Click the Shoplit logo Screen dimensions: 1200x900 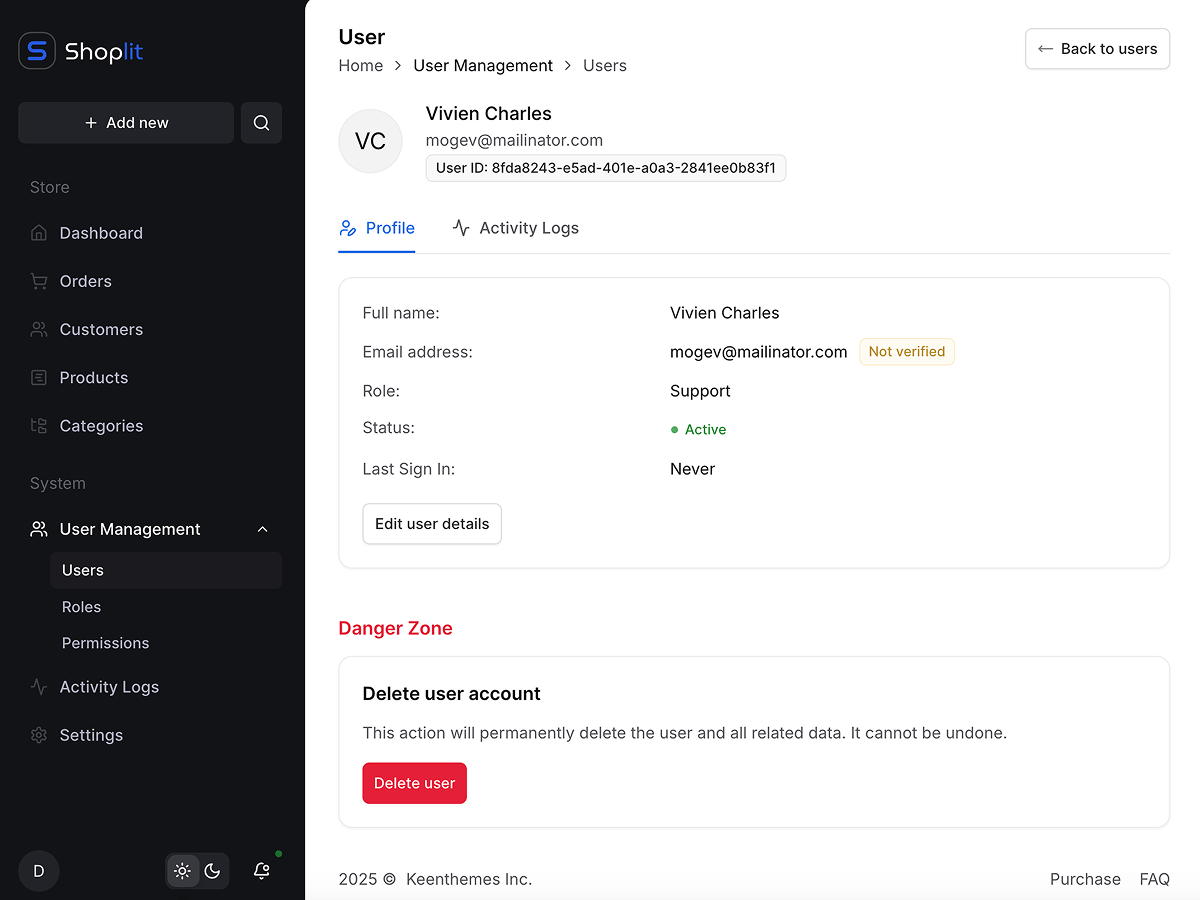point(80,51)
